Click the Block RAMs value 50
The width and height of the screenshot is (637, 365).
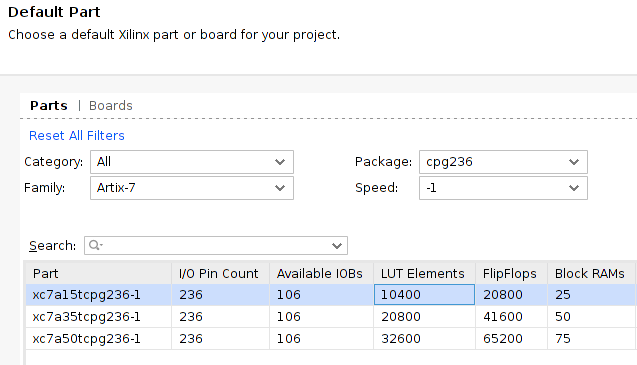591,317
